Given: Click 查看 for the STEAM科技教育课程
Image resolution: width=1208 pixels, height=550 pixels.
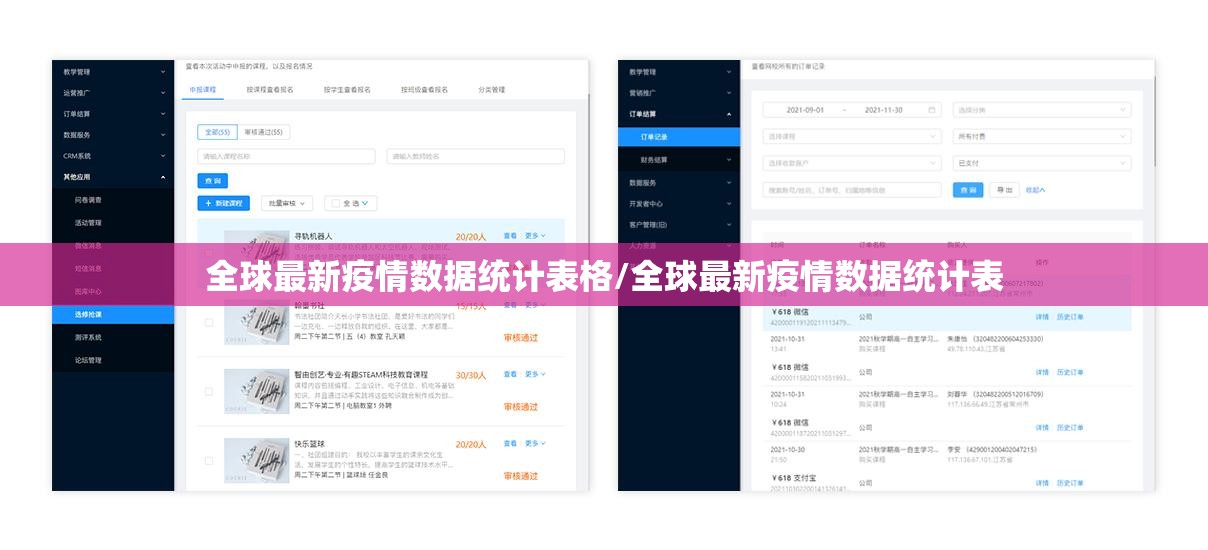Looking at the screenshot, I should tap(510, 374).
